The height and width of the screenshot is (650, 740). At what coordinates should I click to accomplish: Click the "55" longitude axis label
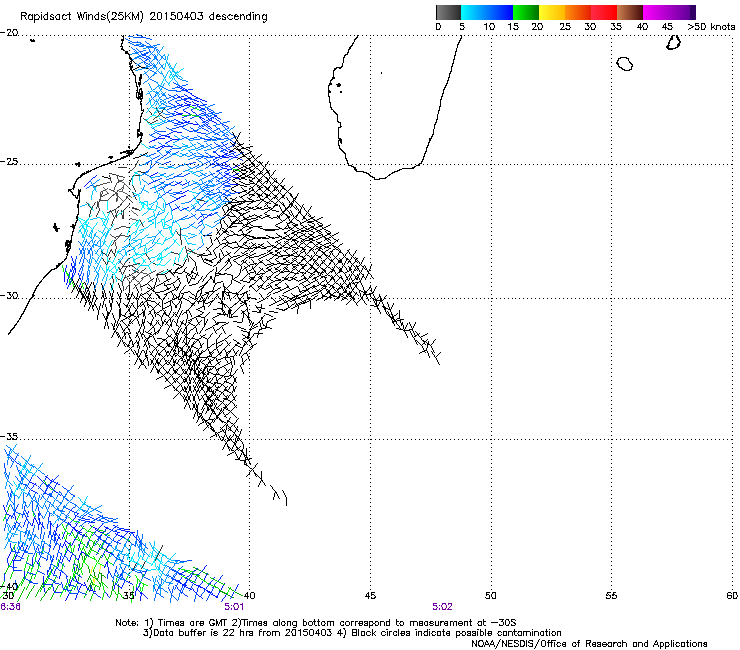pyautogui.click(x=611, y=596)
